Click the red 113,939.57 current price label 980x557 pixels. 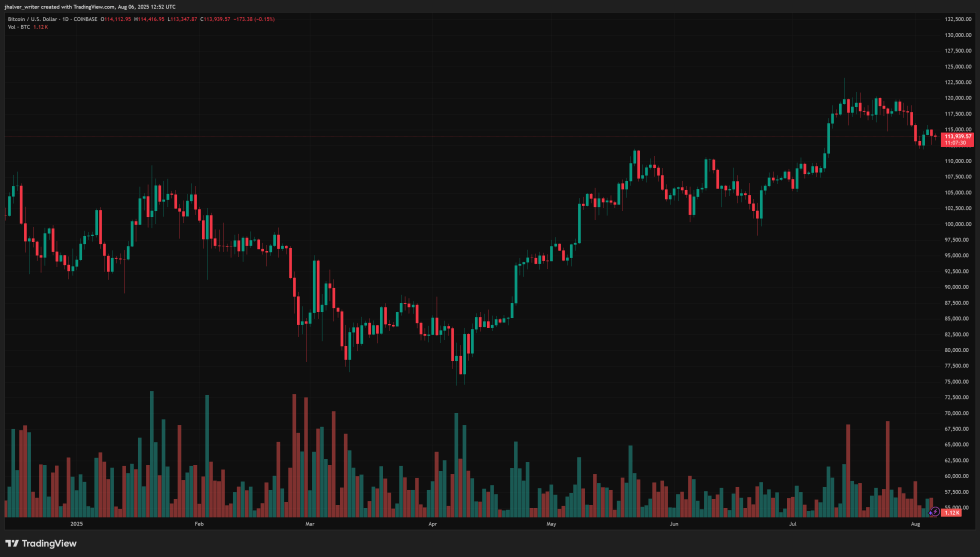pyautogui.click(x=959, y=135)
